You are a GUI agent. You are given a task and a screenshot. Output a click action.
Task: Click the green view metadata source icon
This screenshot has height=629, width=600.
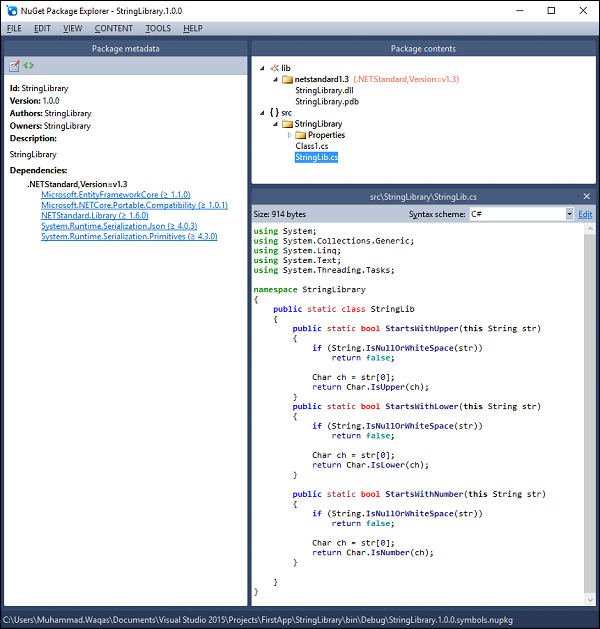click(28, 66)
